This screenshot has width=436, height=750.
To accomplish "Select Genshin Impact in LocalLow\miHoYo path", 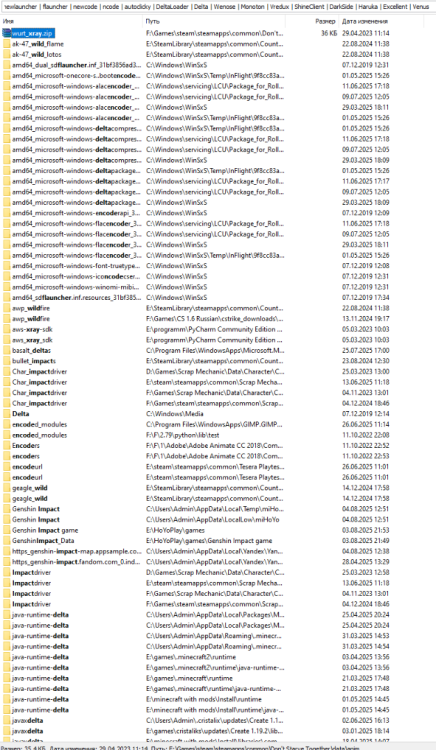I will [x=36, y=519].
